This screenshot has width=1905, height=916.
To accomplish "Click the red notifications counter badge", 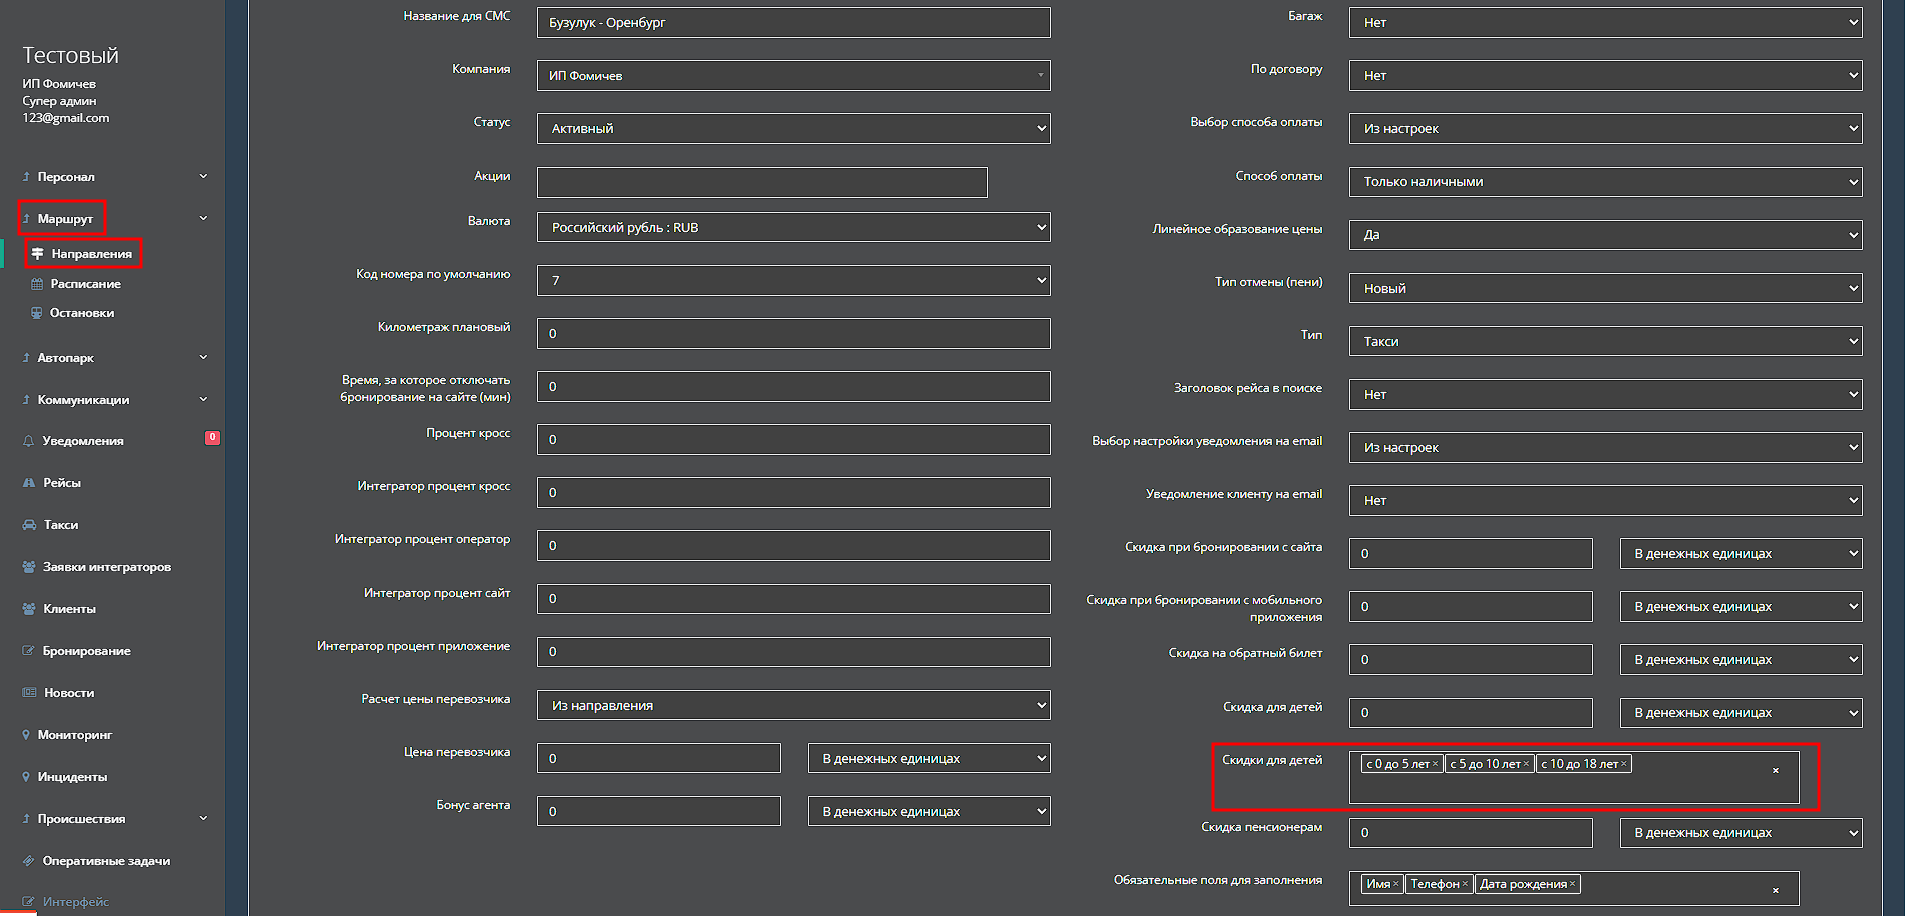I will point(212,438).
